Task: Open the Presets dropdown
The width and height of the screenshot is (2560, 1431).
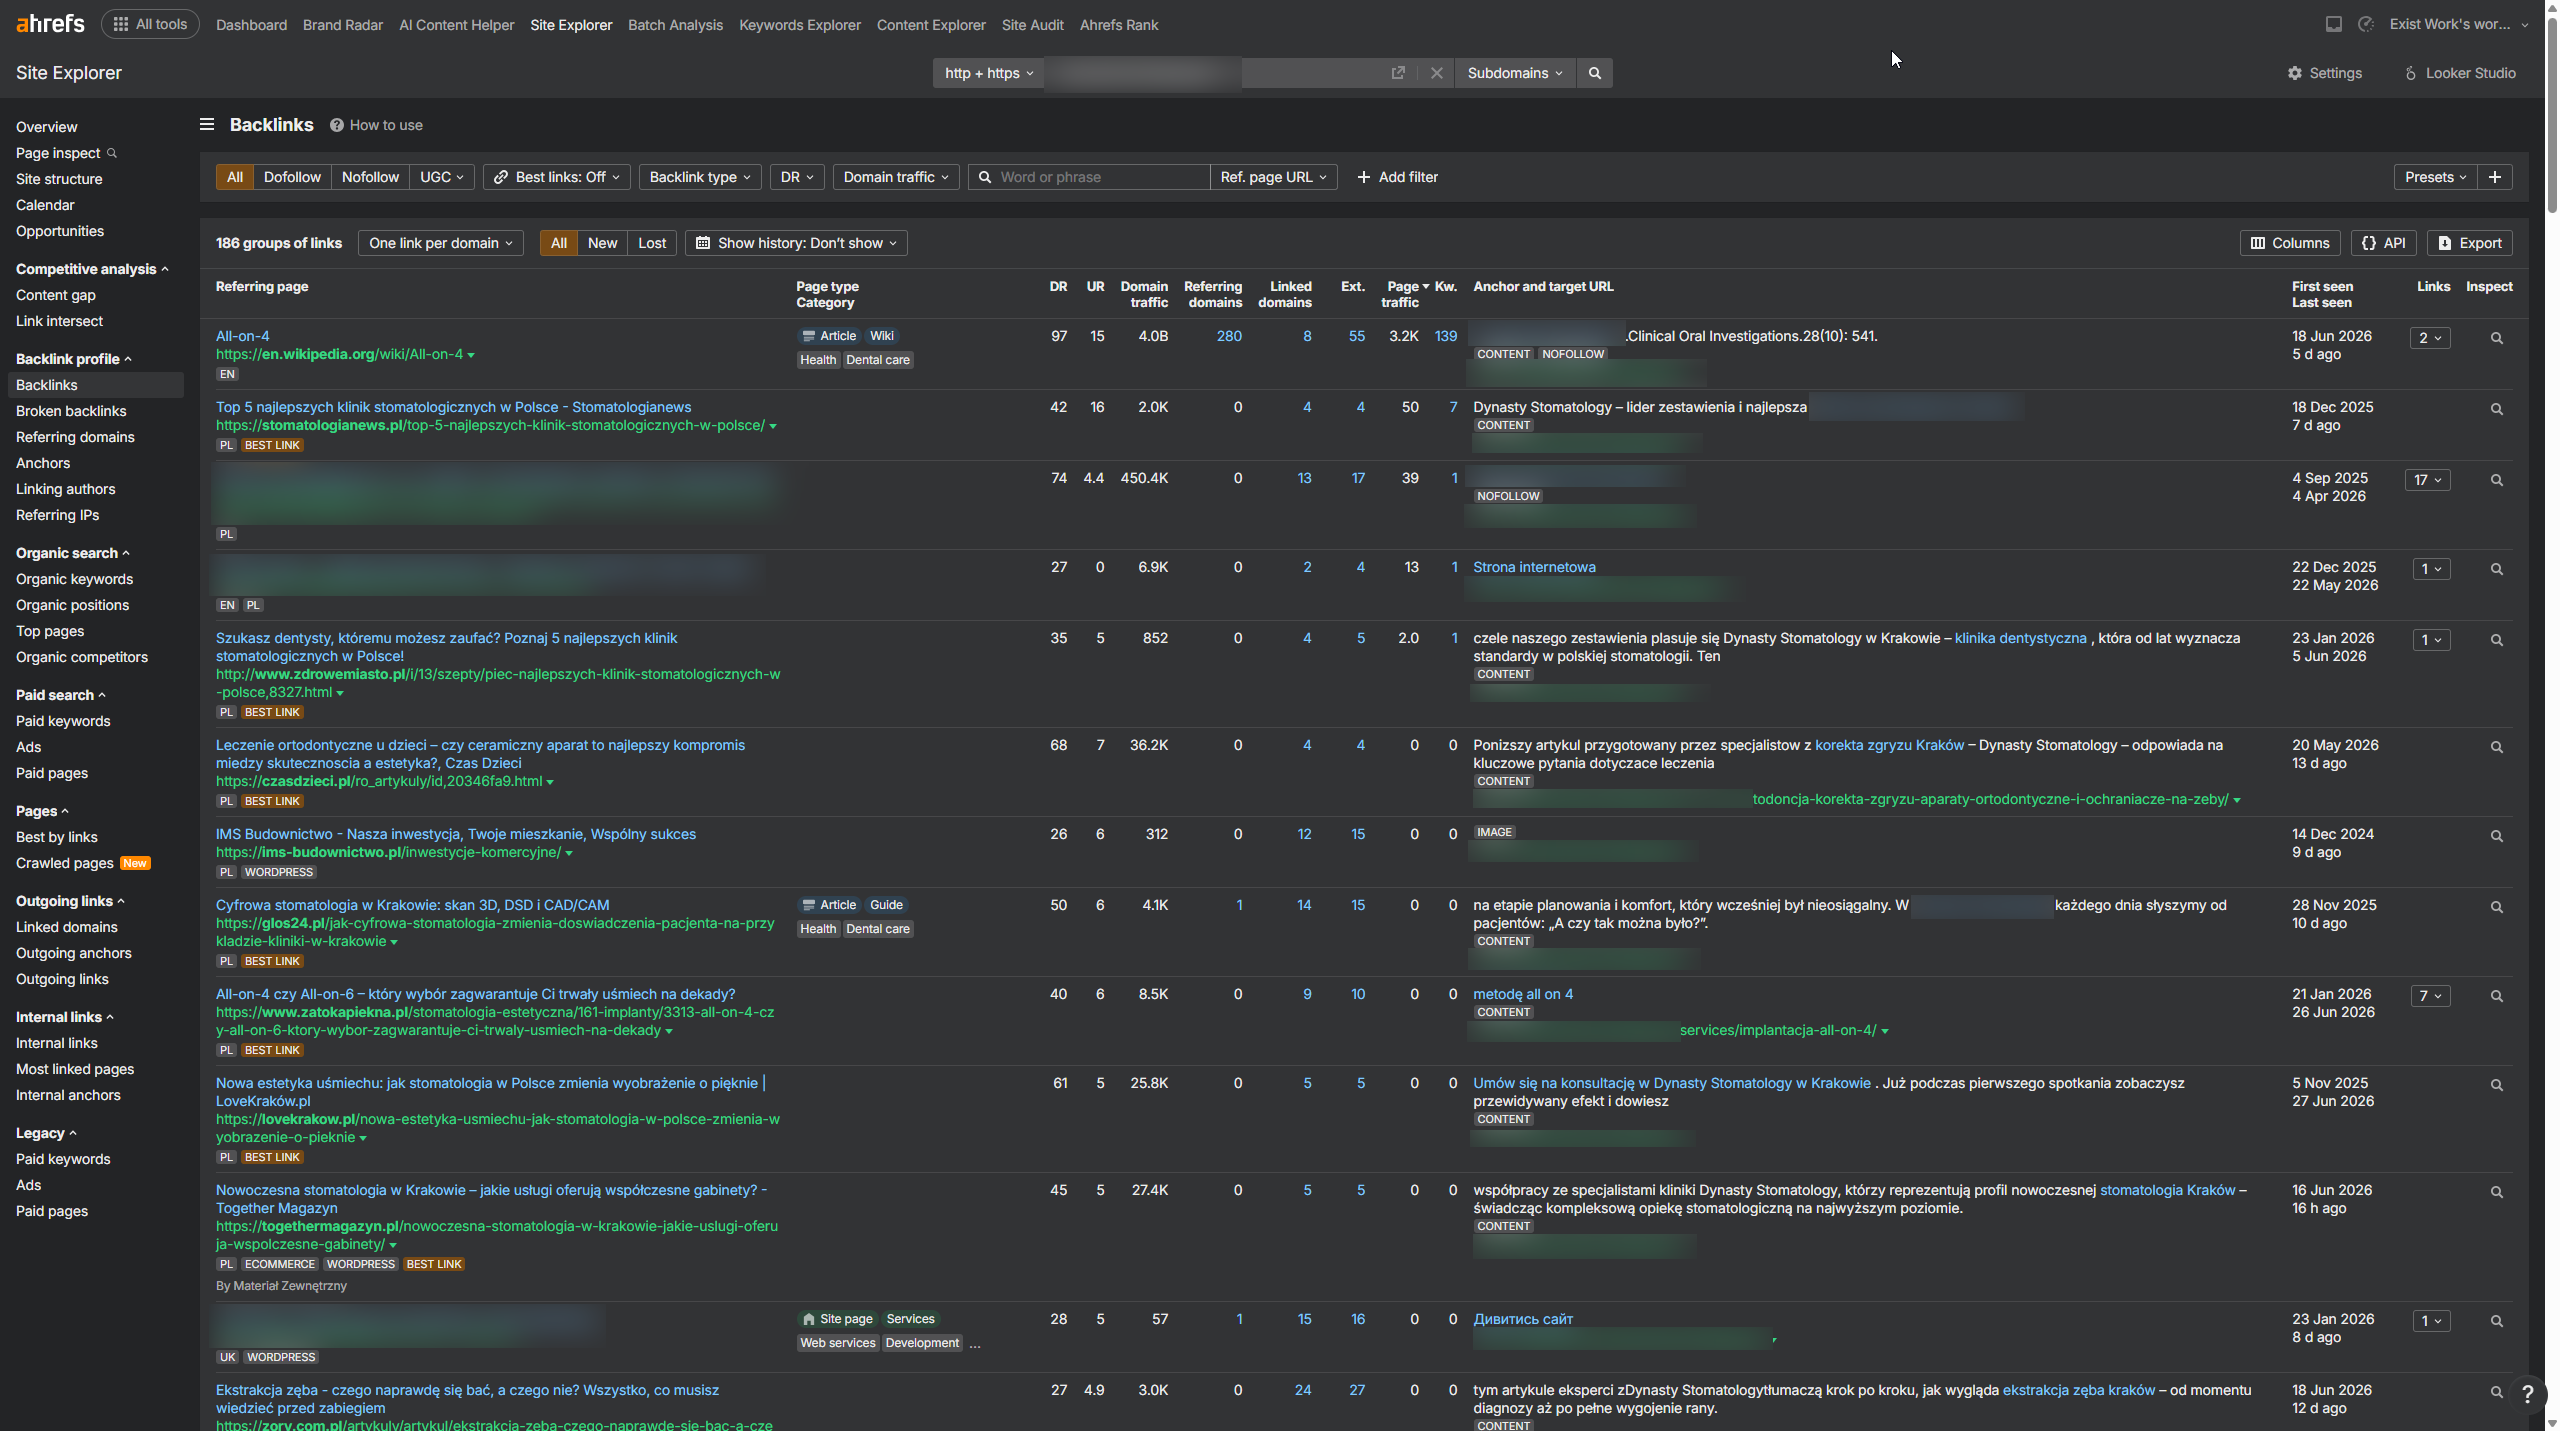Action: [x=2436, y=177]
